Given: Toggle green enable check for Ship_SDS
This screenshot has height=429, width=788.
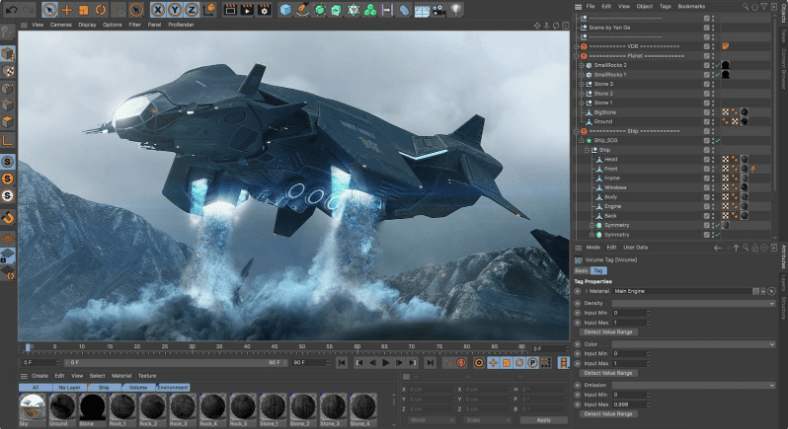Looking at the screenshot, I should point(718,141).
